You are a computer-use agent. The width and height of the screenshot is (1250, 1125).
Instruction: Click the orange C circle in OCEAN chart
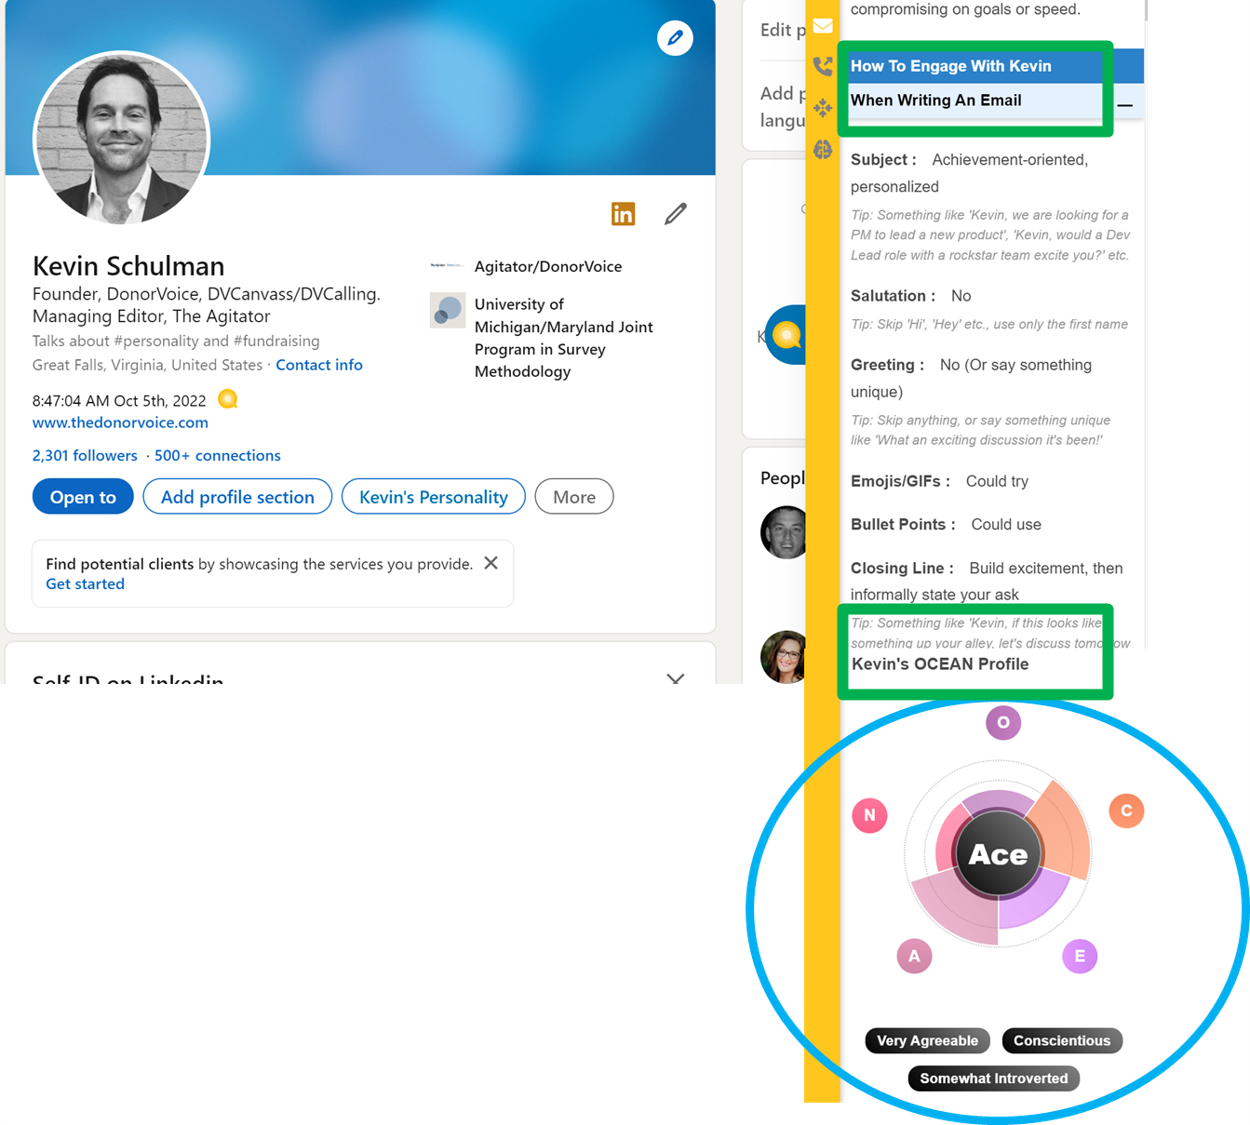point(1126,811)
